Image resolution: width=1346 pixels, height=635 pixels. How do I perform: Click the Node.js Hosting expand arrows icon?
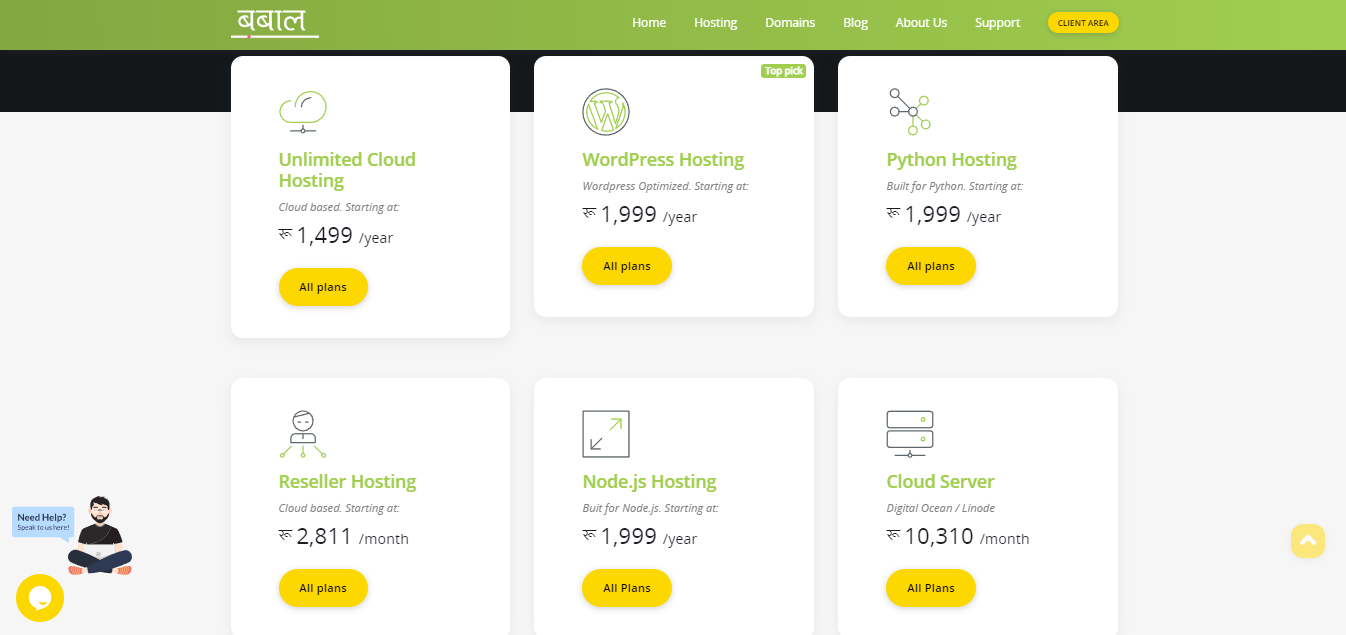[606, 434]
